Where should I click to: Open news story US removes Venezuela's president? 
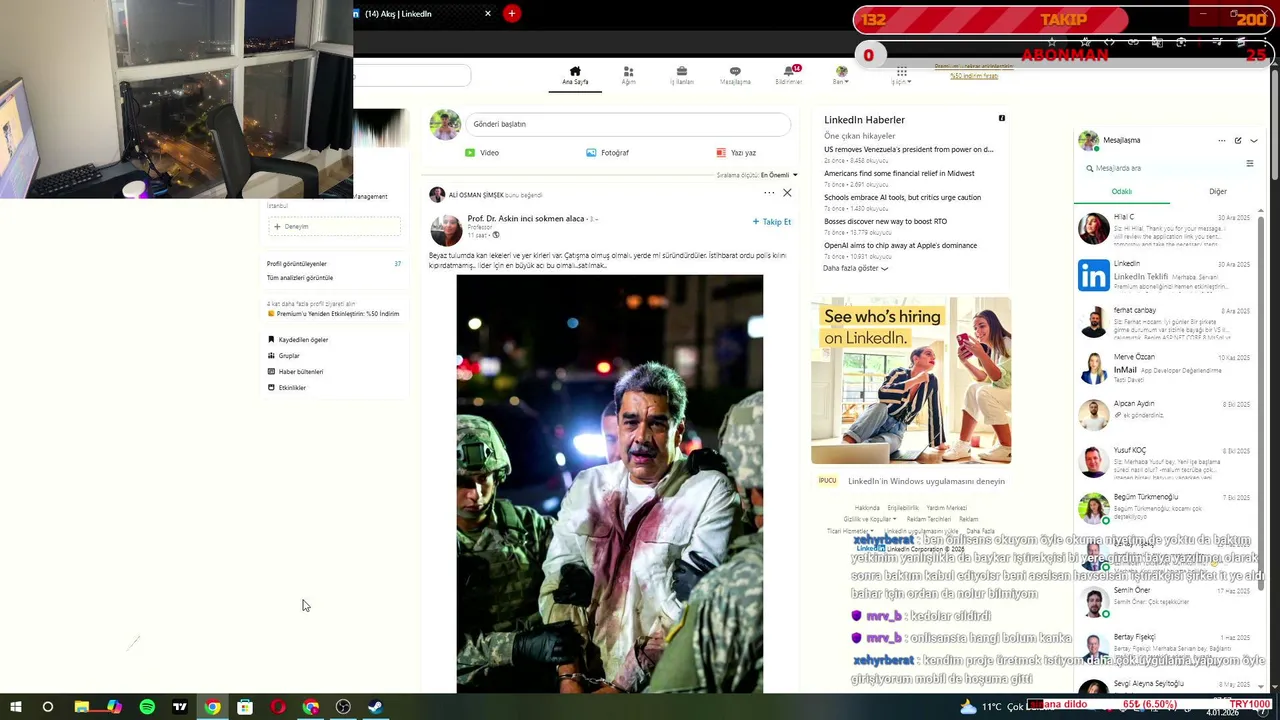coord(909,149)
